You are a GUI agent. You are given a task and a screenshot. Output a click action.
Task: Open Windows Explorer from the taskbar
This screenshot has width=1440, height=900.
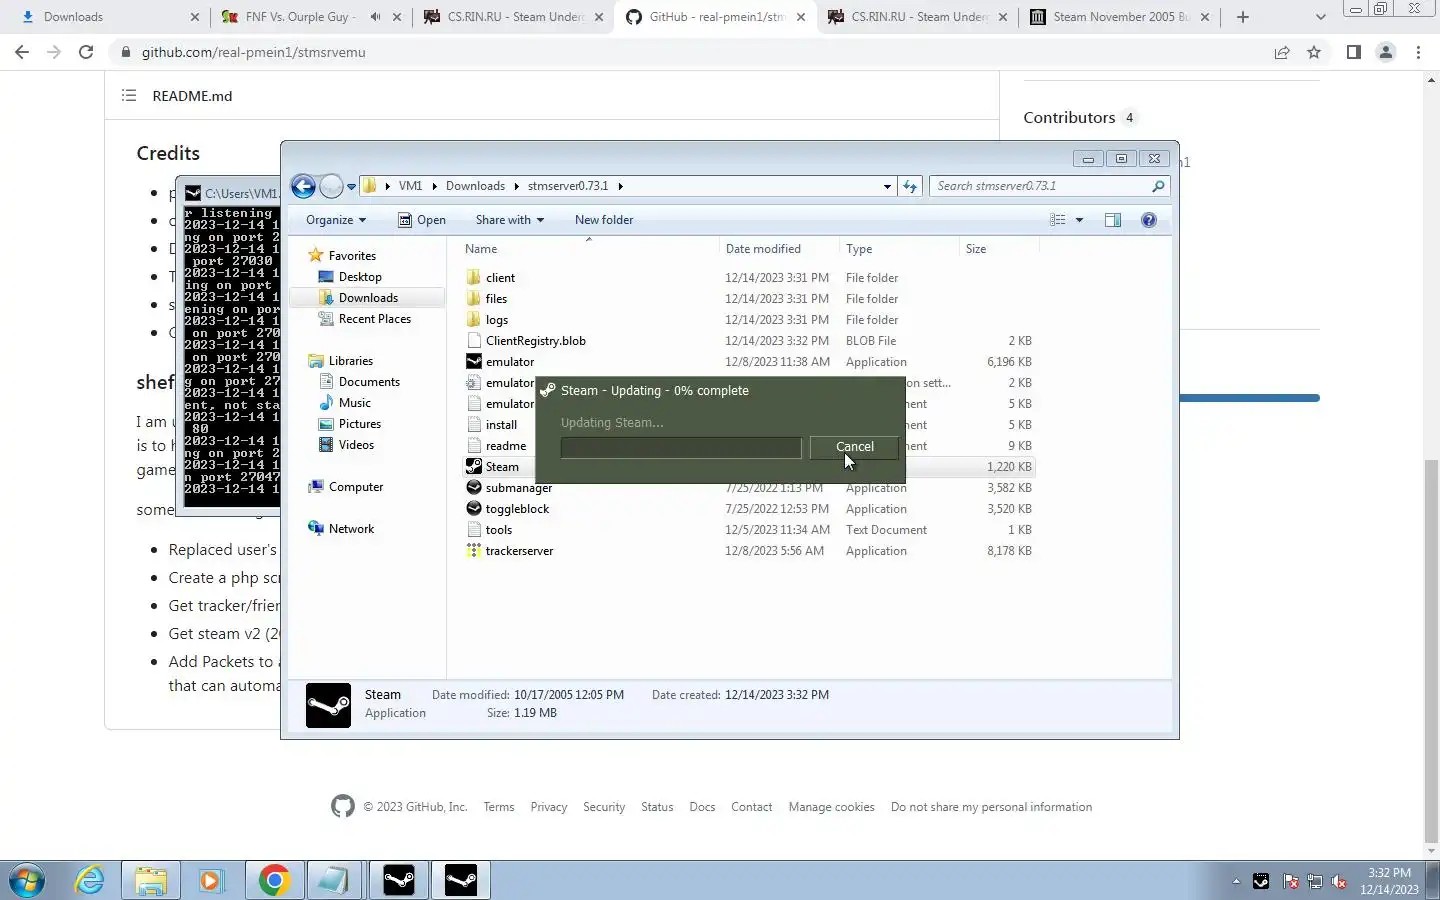151,880
